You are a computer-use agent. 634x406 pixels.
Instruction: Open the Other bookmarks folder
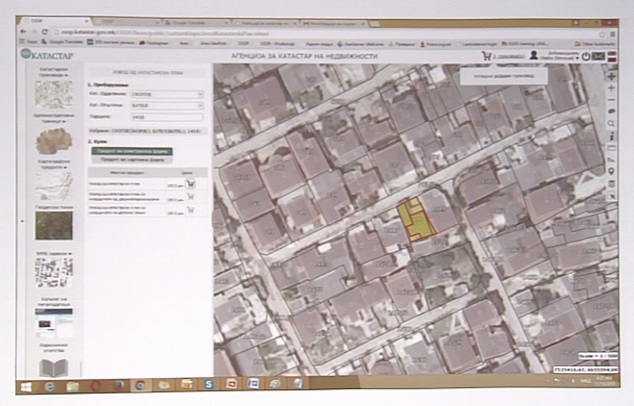click(x=595, y=44)
